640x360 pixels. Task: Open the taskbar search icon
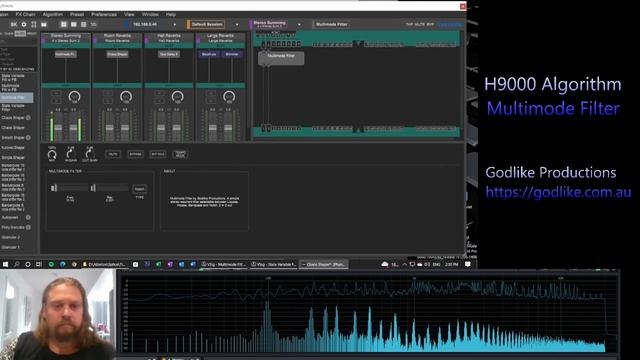coord(17,264)
